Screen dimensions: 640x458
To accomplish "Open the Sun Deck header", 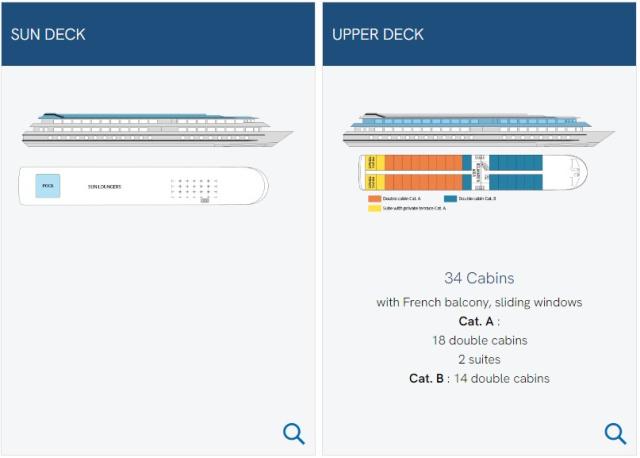I will (158, 34).
